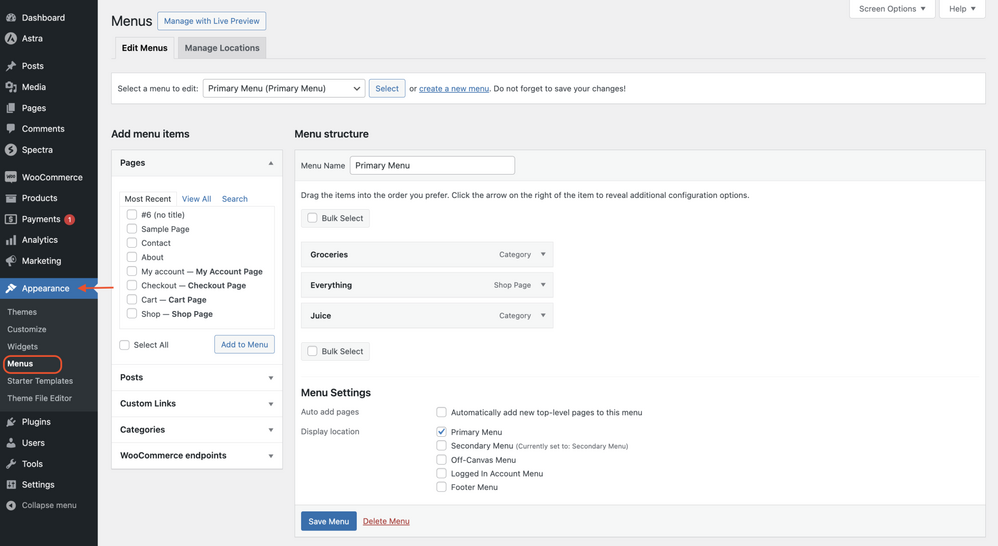
Task: Tick the Select All checkbox under Pages
Action: pyautogui.click(x=125, y=345)
